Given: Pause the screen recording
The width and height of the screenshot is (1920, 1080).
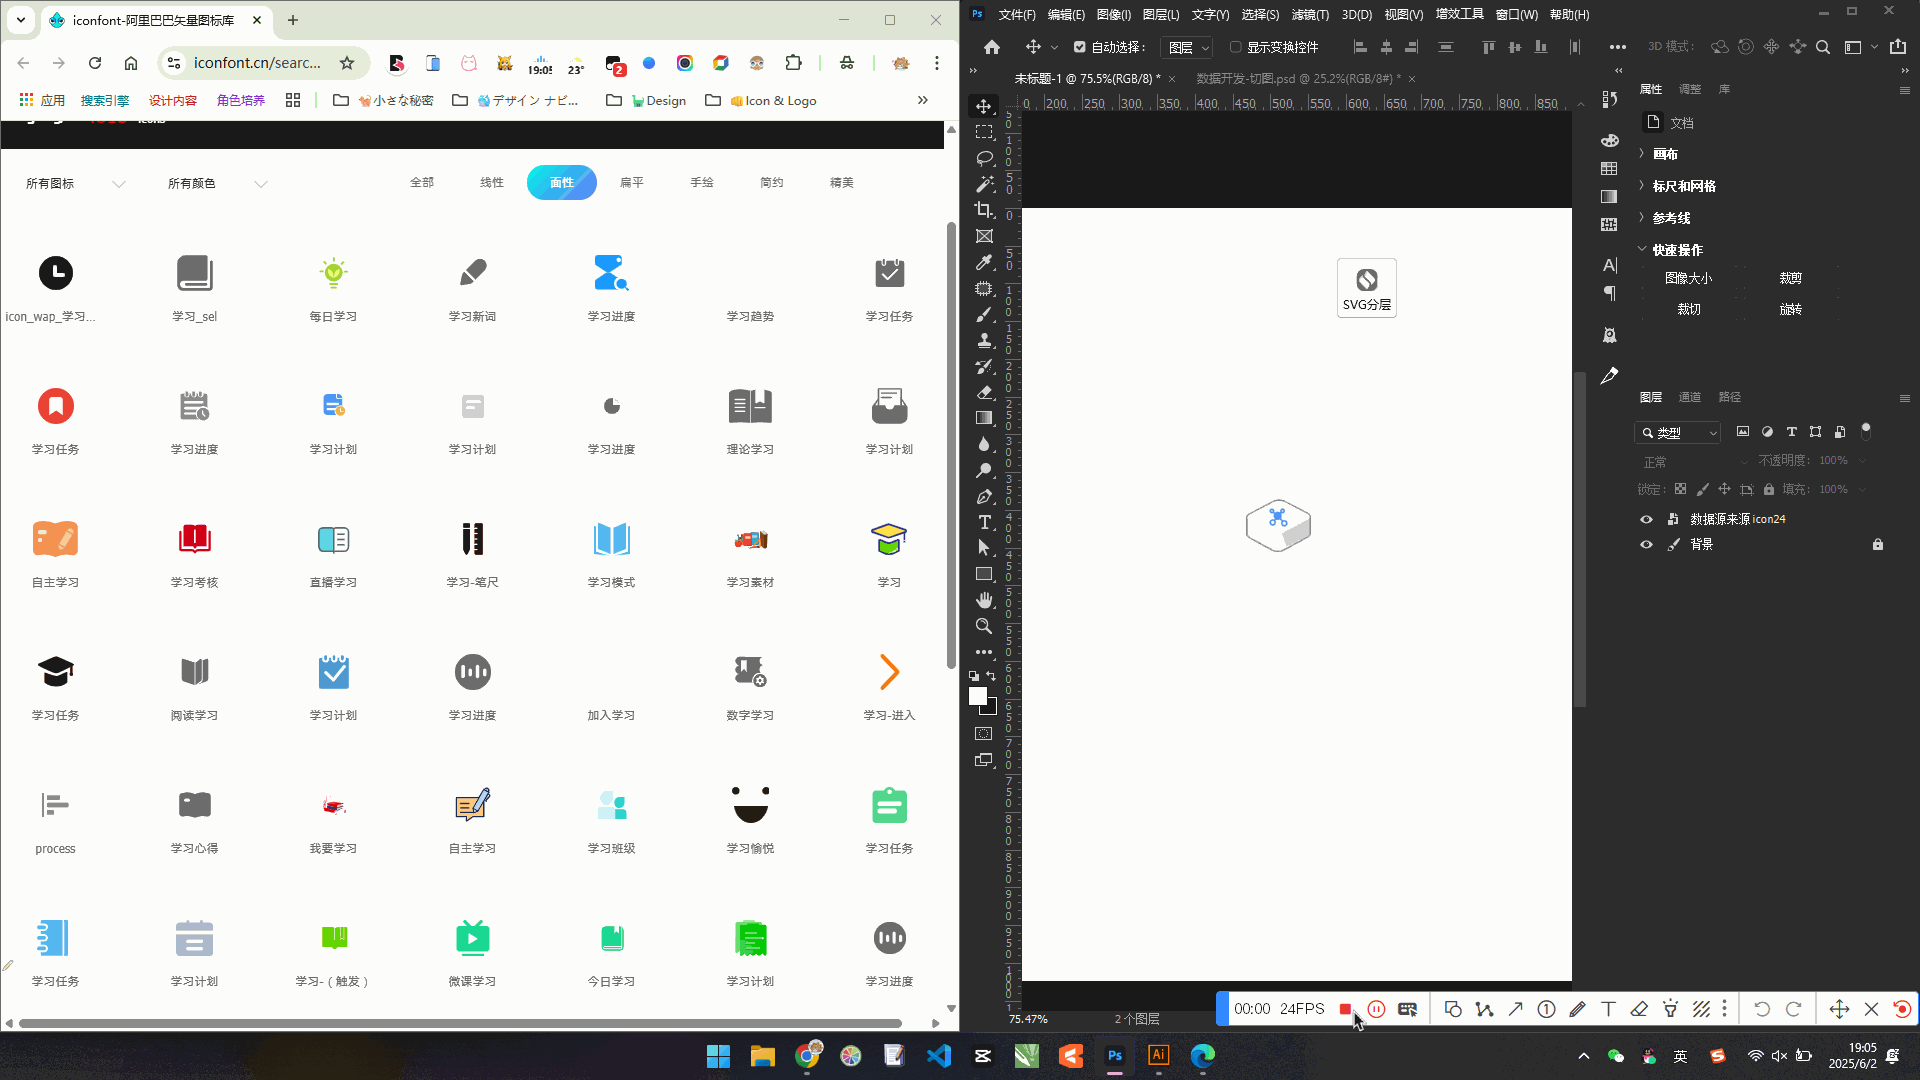Looking at the screenshot, I should (x=1376, y=1009).
